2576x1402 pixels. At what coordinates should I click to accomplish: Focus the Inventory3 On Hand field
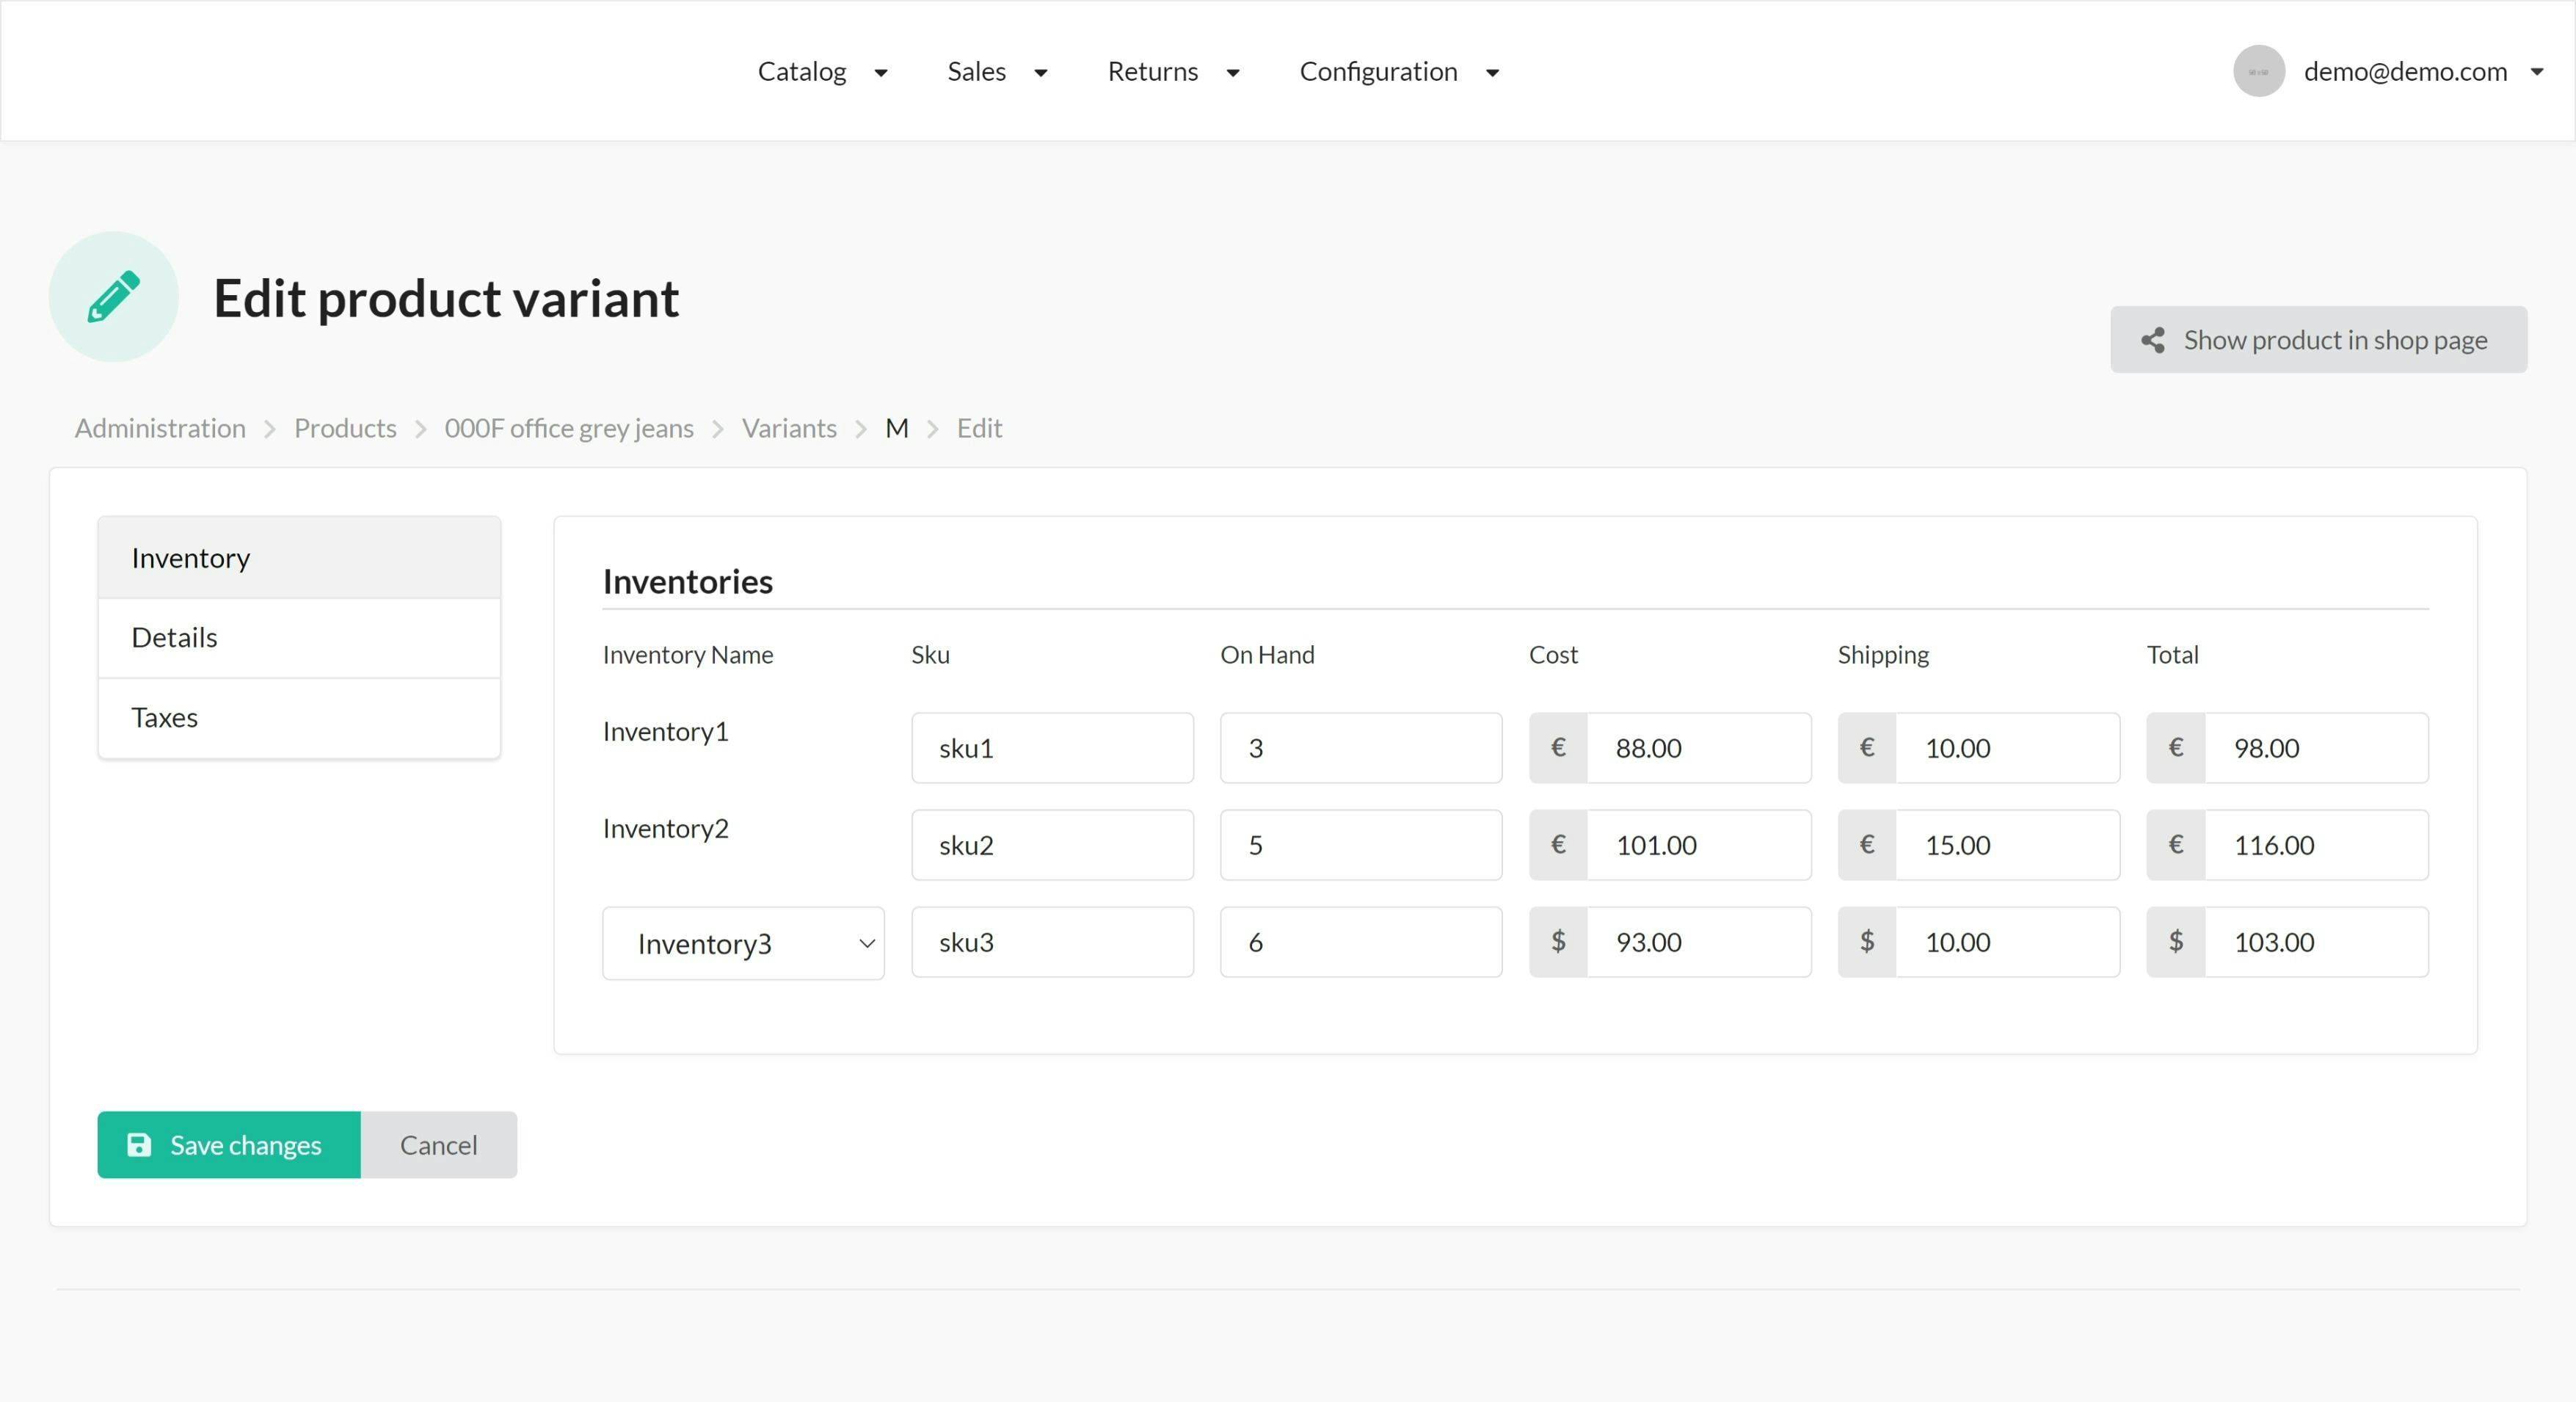click(1361, 941)
